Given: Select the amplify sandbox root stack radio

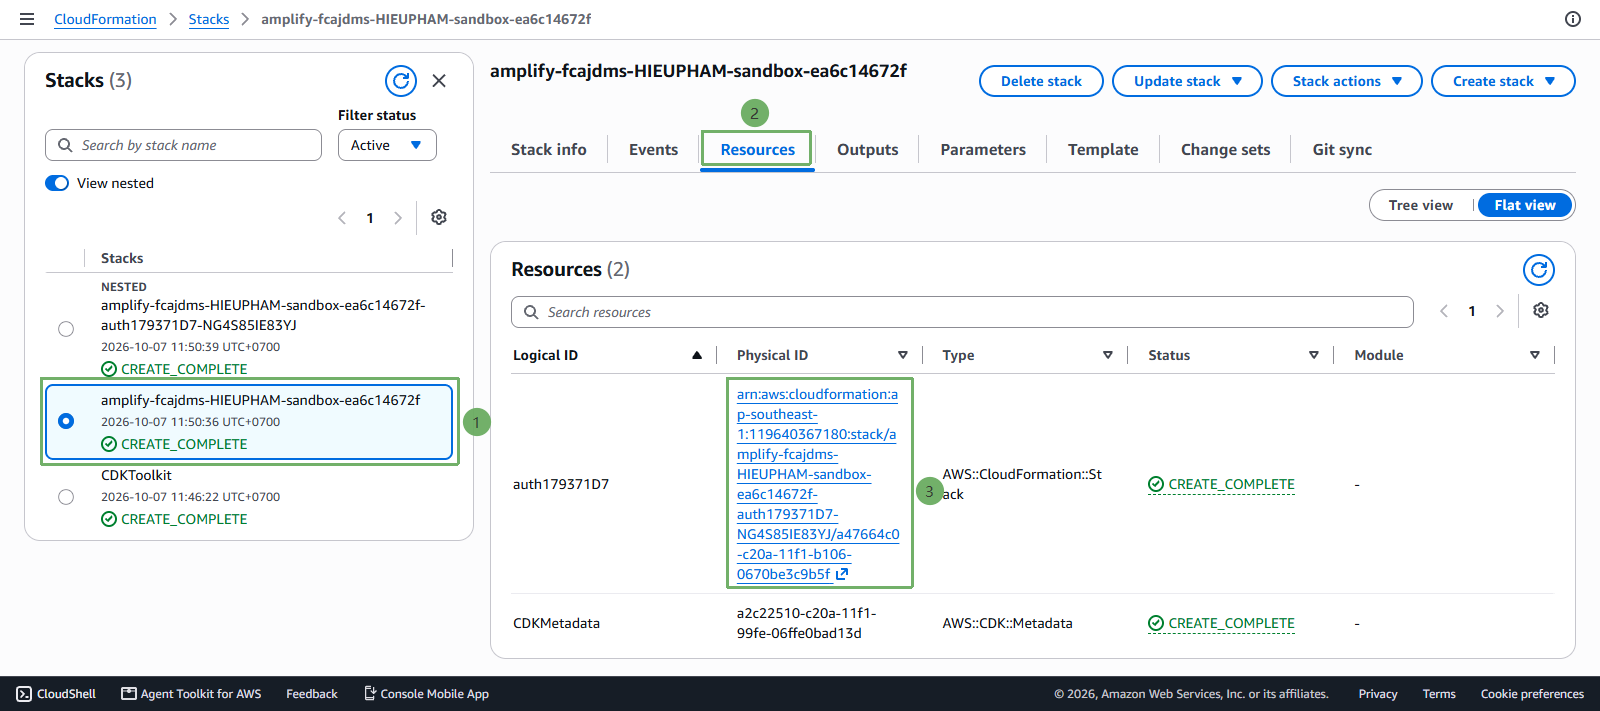Looking at the screenshot, I should [66, 421].
